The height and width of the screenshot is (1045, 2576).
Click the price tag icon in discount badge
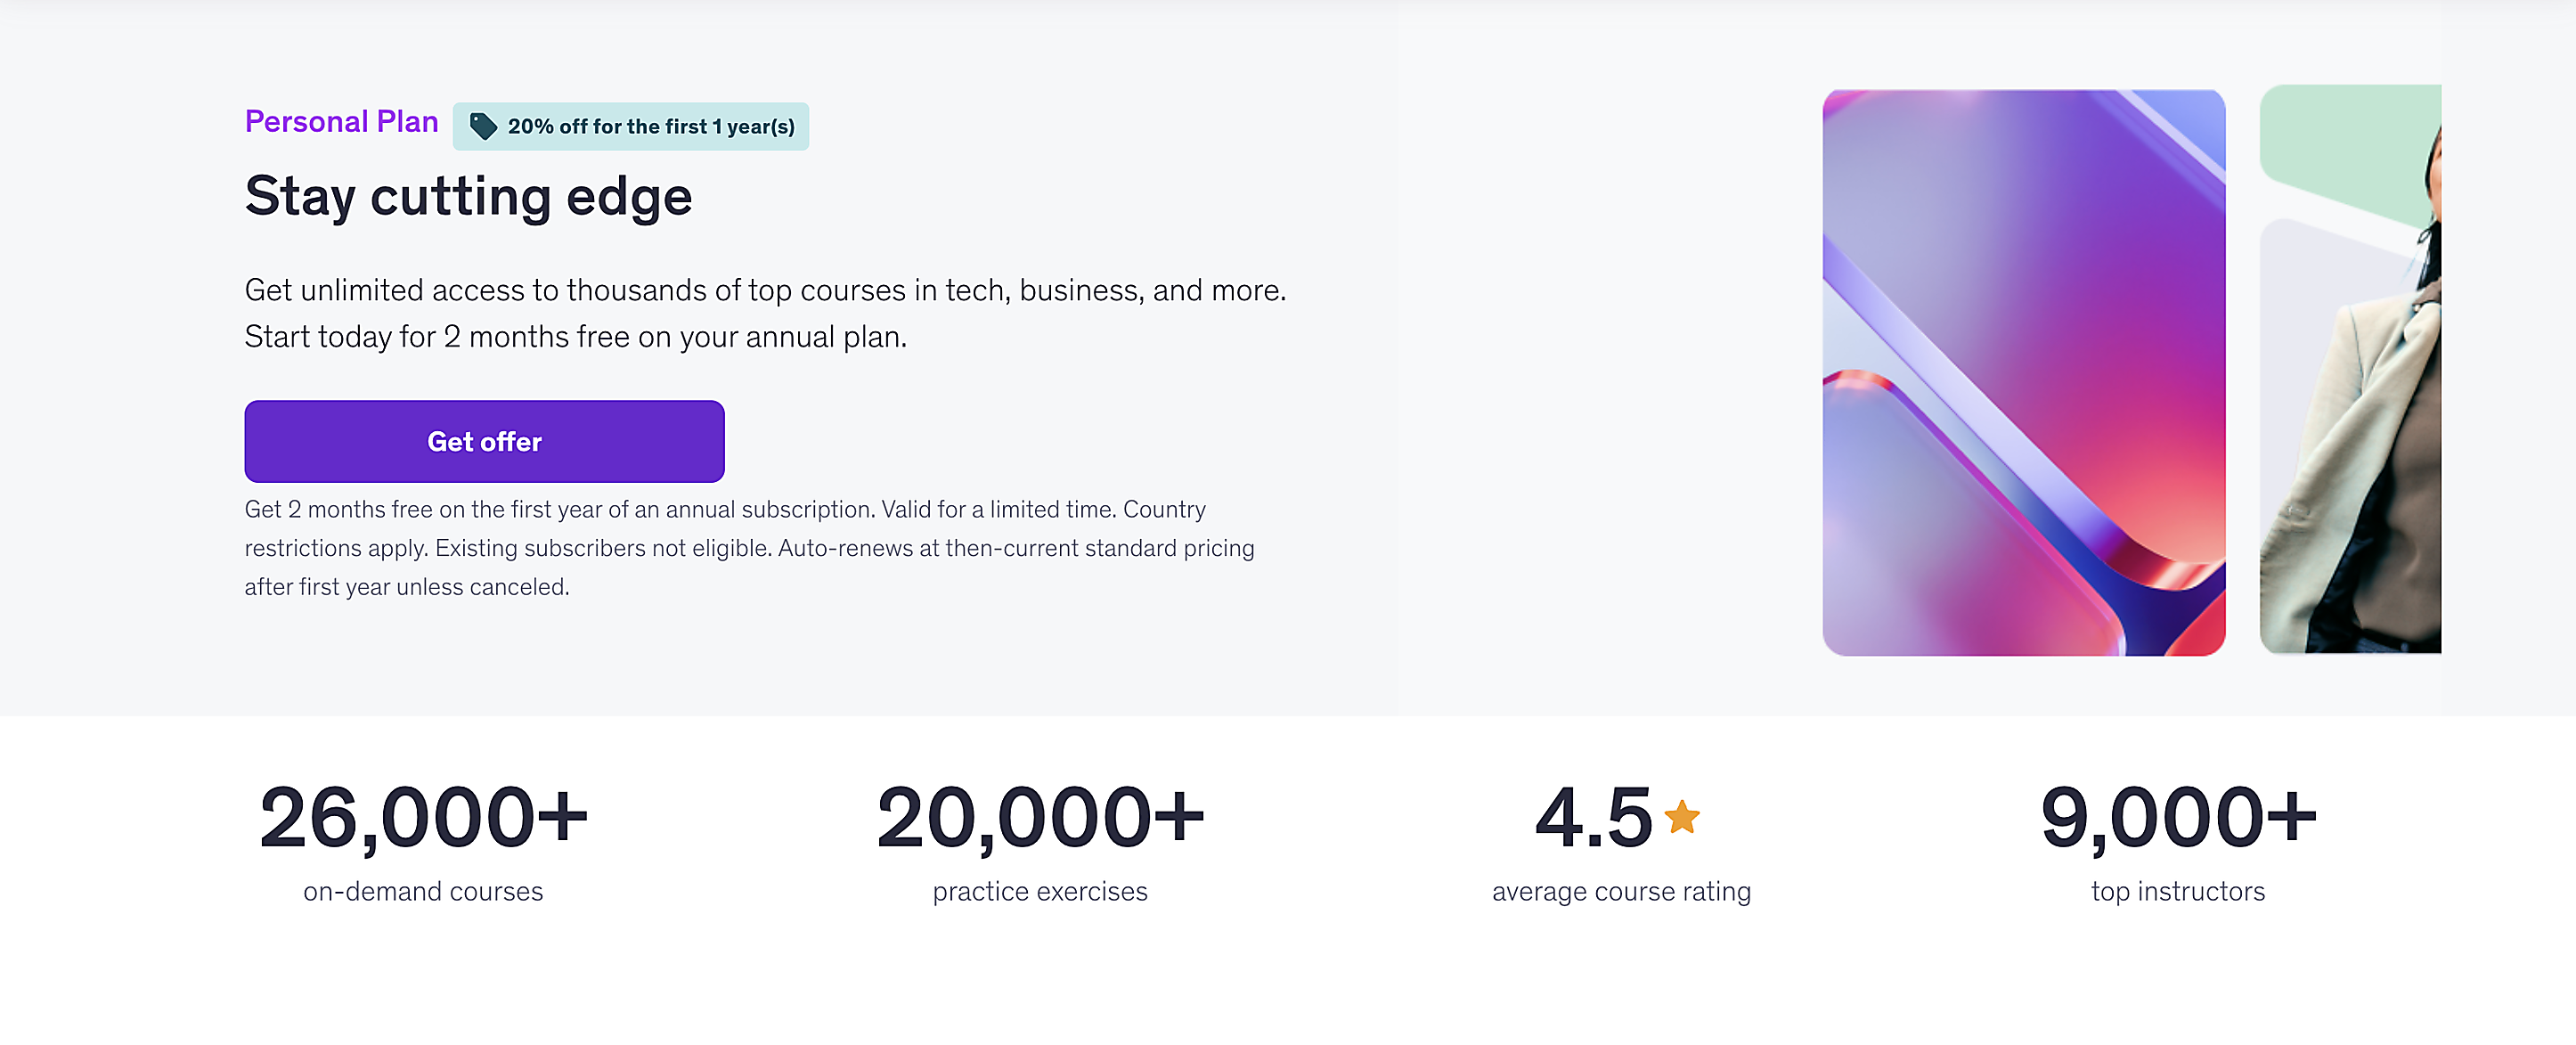(x=483, y=126)
